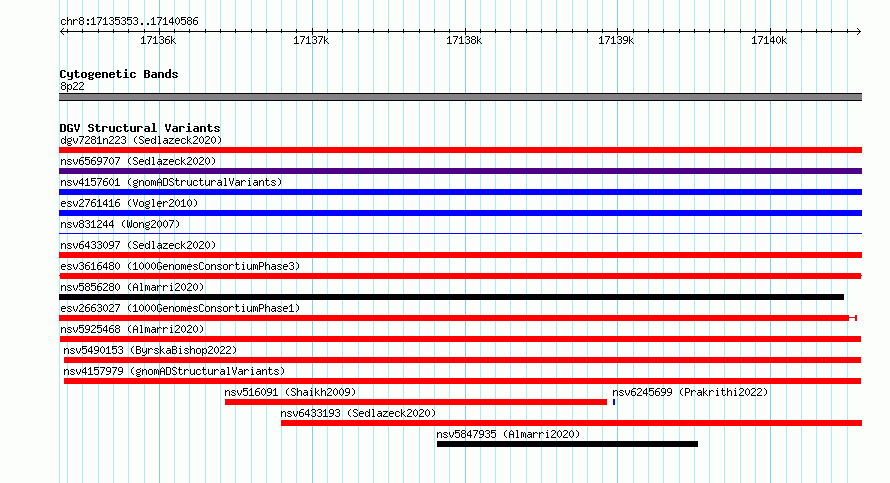Click the 17138k ruler tick label

(x=464, y=40)
